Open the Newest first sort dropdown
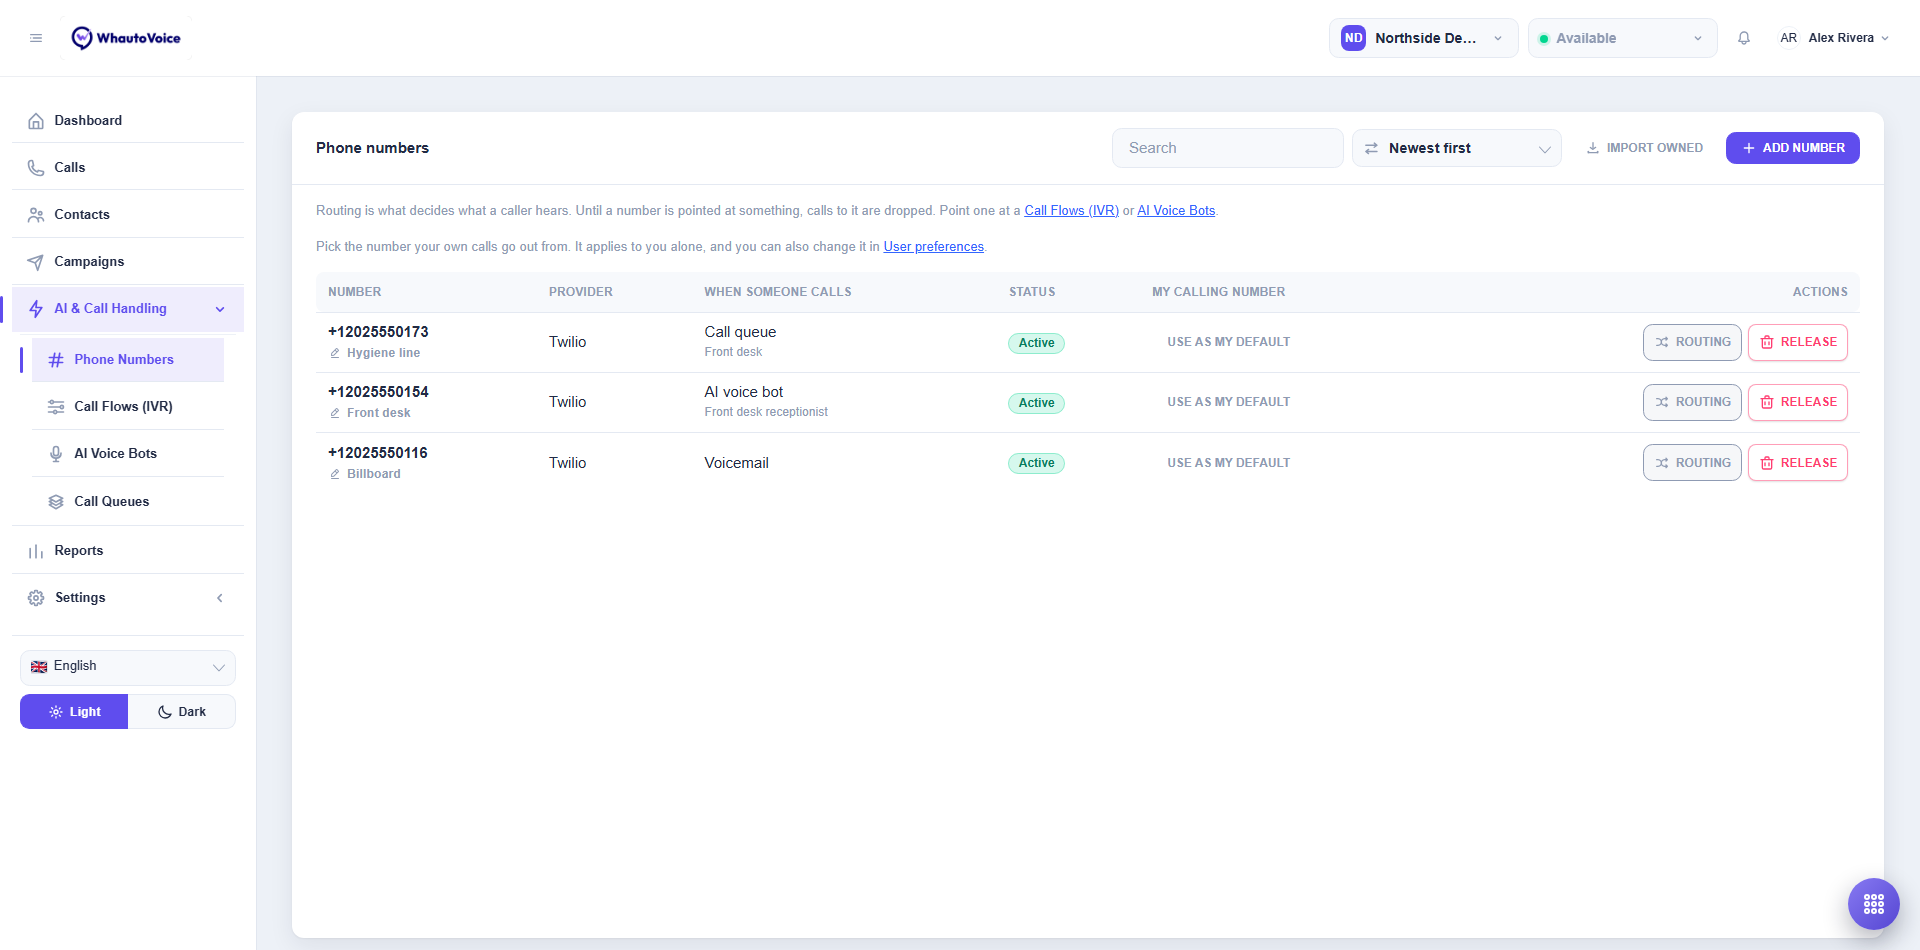Screen dimensions: 1920x950 1456,148
